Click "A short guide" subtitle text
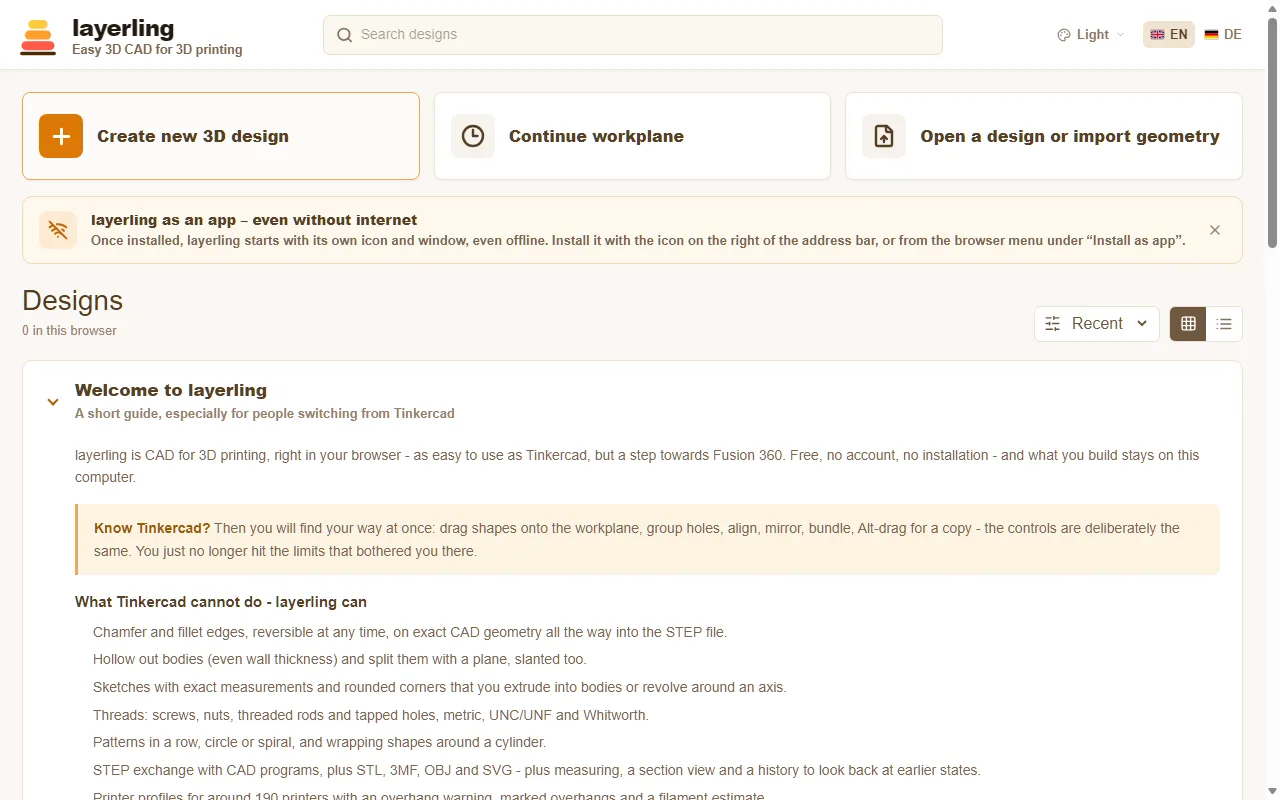 click(265, 413)
